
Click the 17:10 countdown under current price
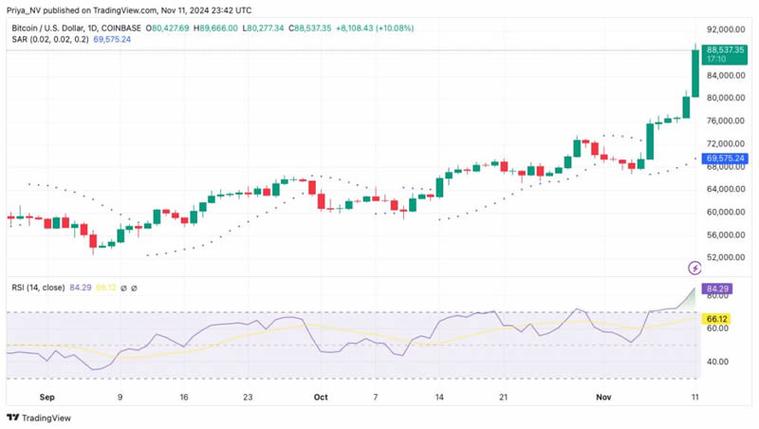pyautogui.click(x=716, y=59)
